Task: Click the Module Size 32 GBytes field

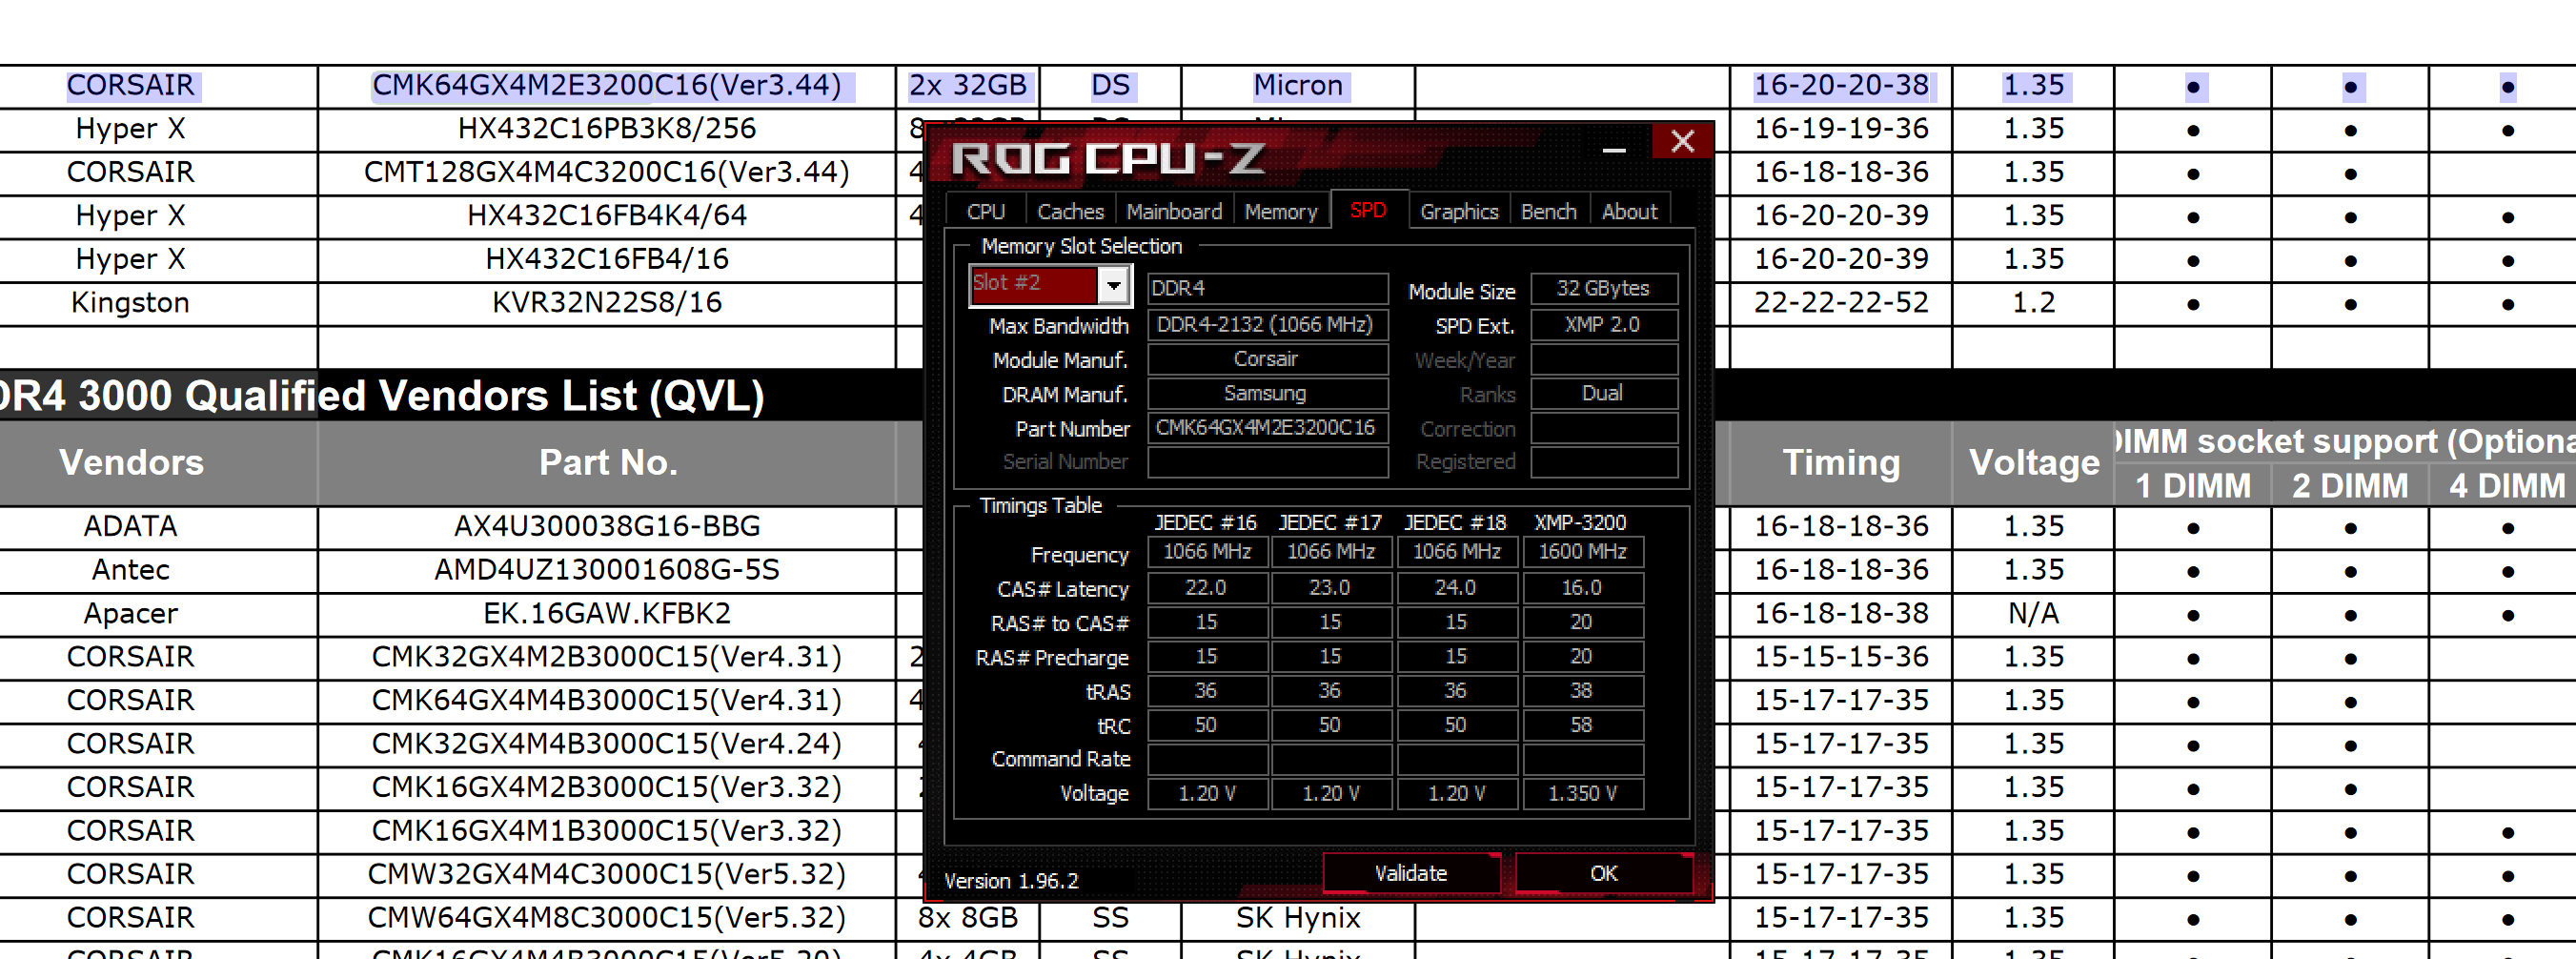Action: 1603,288
